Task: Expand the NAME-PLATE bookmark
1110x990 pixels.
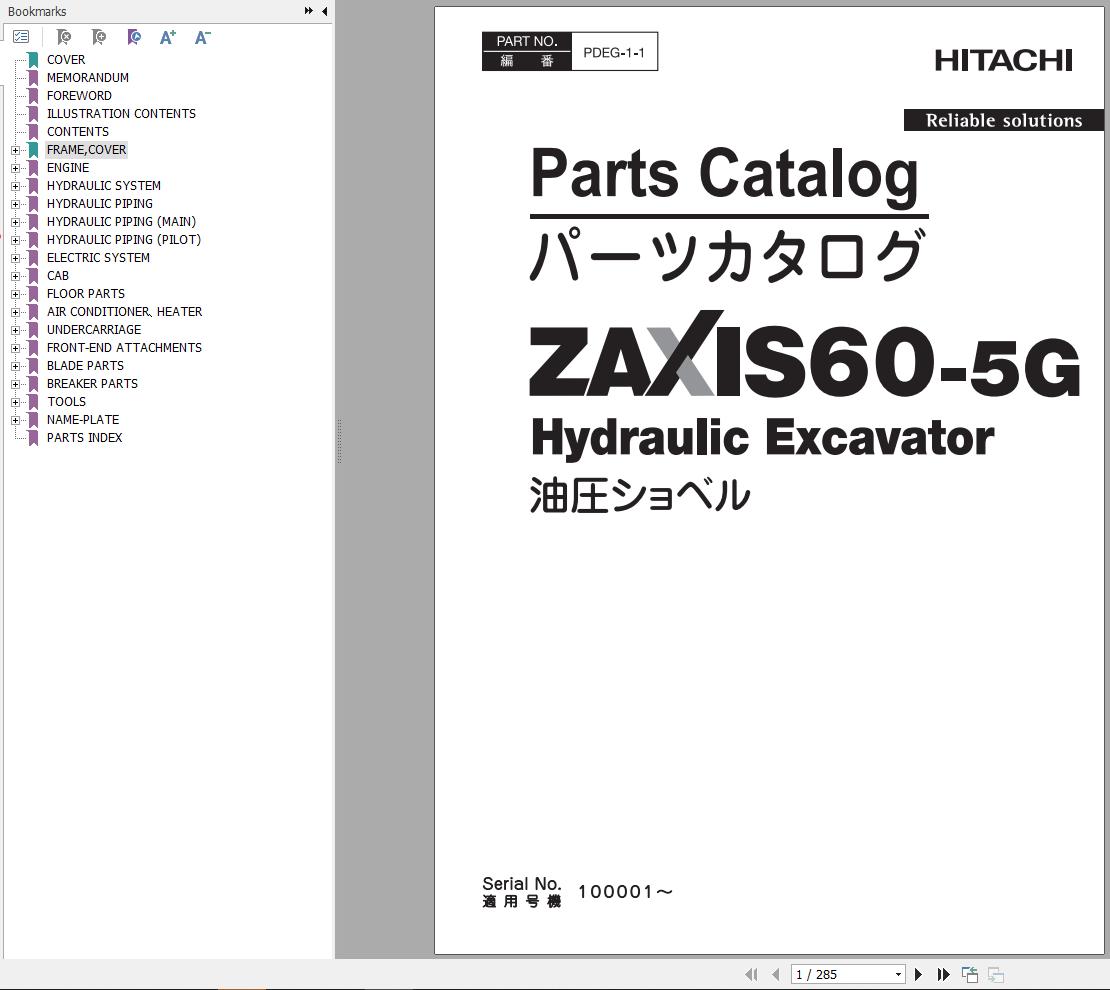Action: (x=16, y=420)
